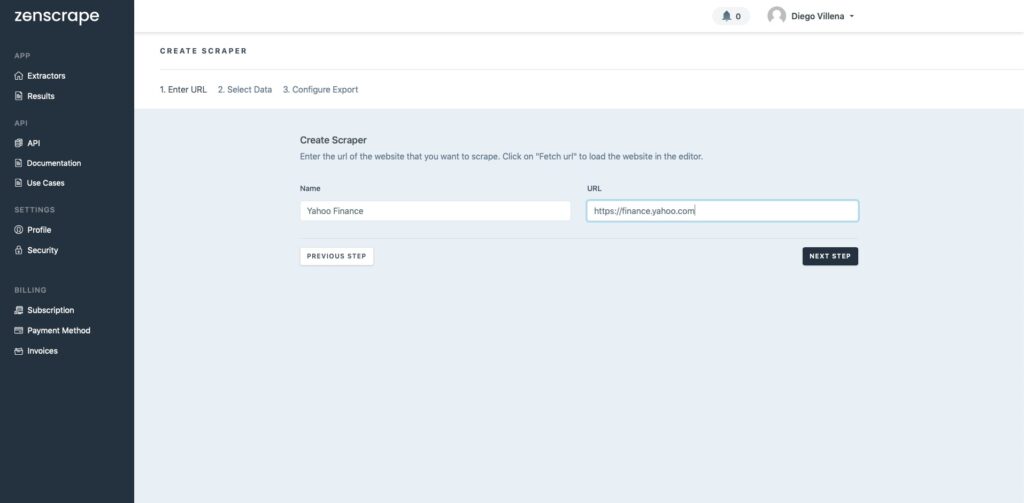Click the SETTINGS sidebar section header
This screenshot has height=503, width=1024.
click(35, 210)
